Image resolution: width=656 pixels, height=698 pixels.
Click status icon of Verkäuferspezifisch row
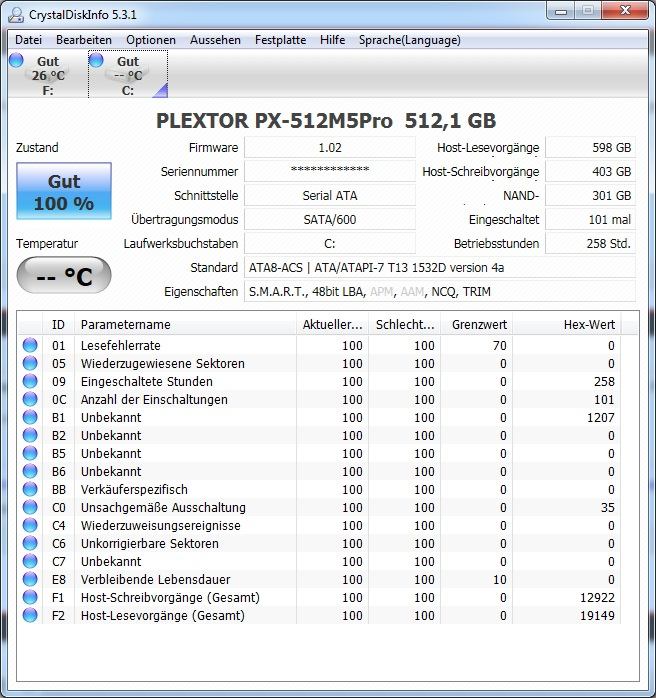(30, 489)
